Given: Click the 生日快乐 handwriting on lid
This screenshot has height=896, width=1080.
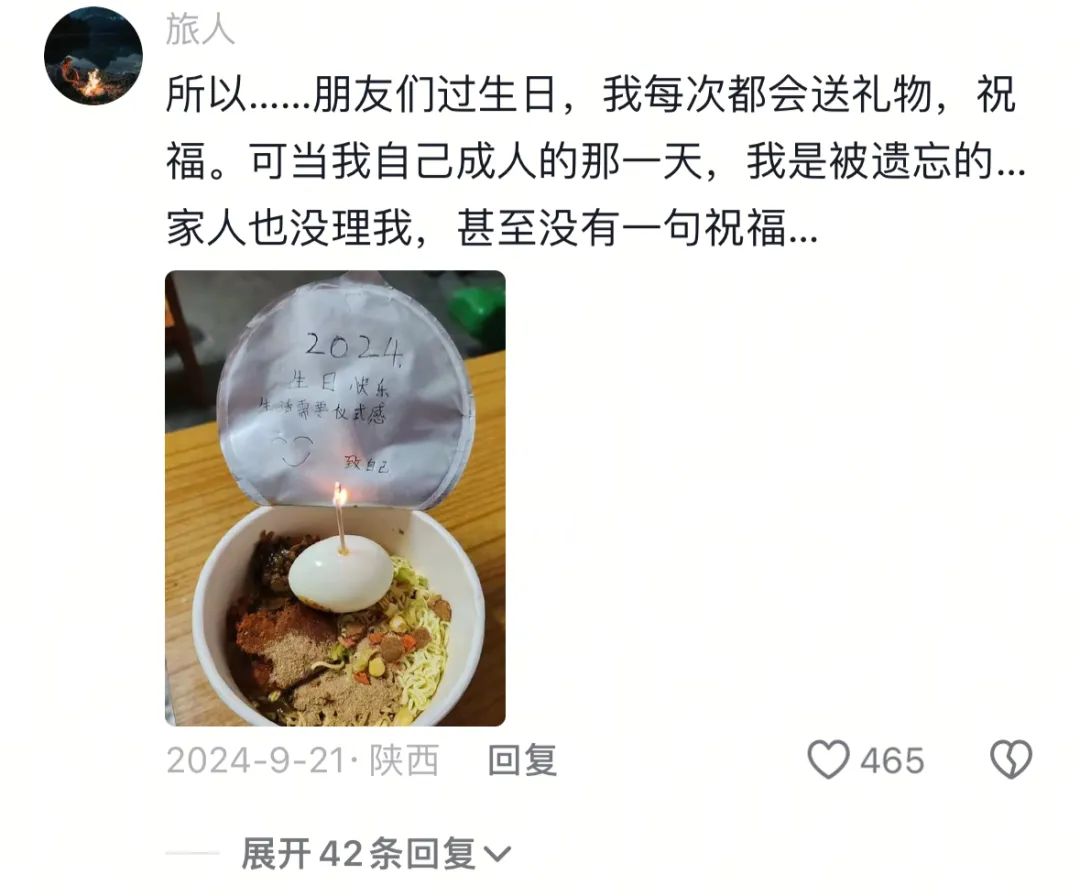Looking at the screenshot, I should (x=340, y=384).
